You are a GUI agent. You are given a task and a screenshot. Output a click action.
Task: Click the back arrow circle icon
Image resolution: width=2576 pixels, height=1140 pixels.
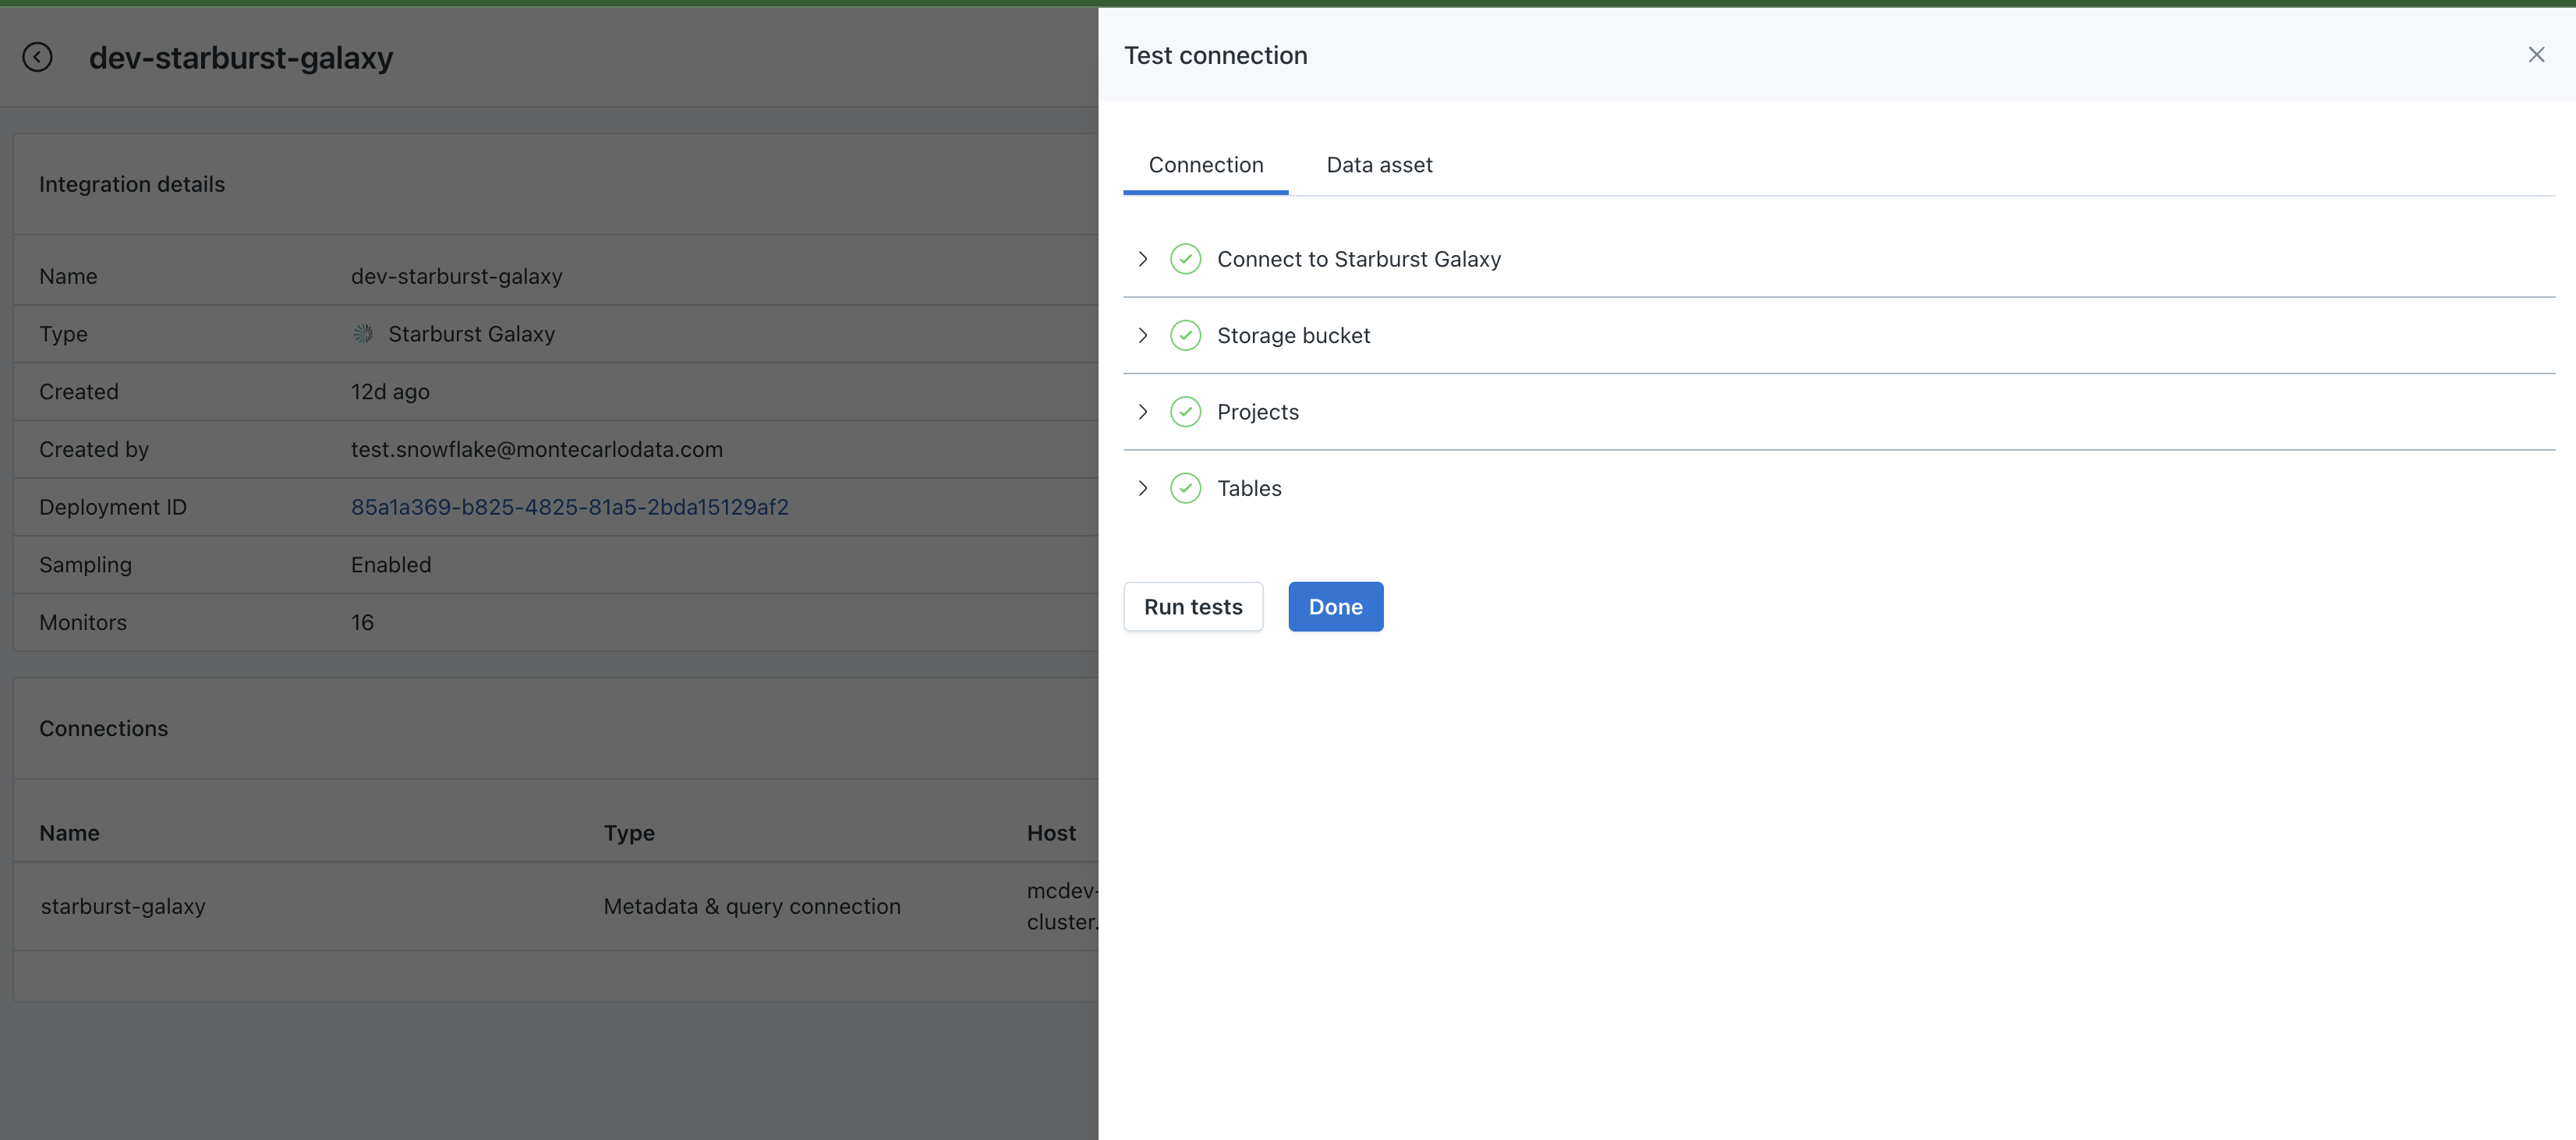click(x=37, y=57)
